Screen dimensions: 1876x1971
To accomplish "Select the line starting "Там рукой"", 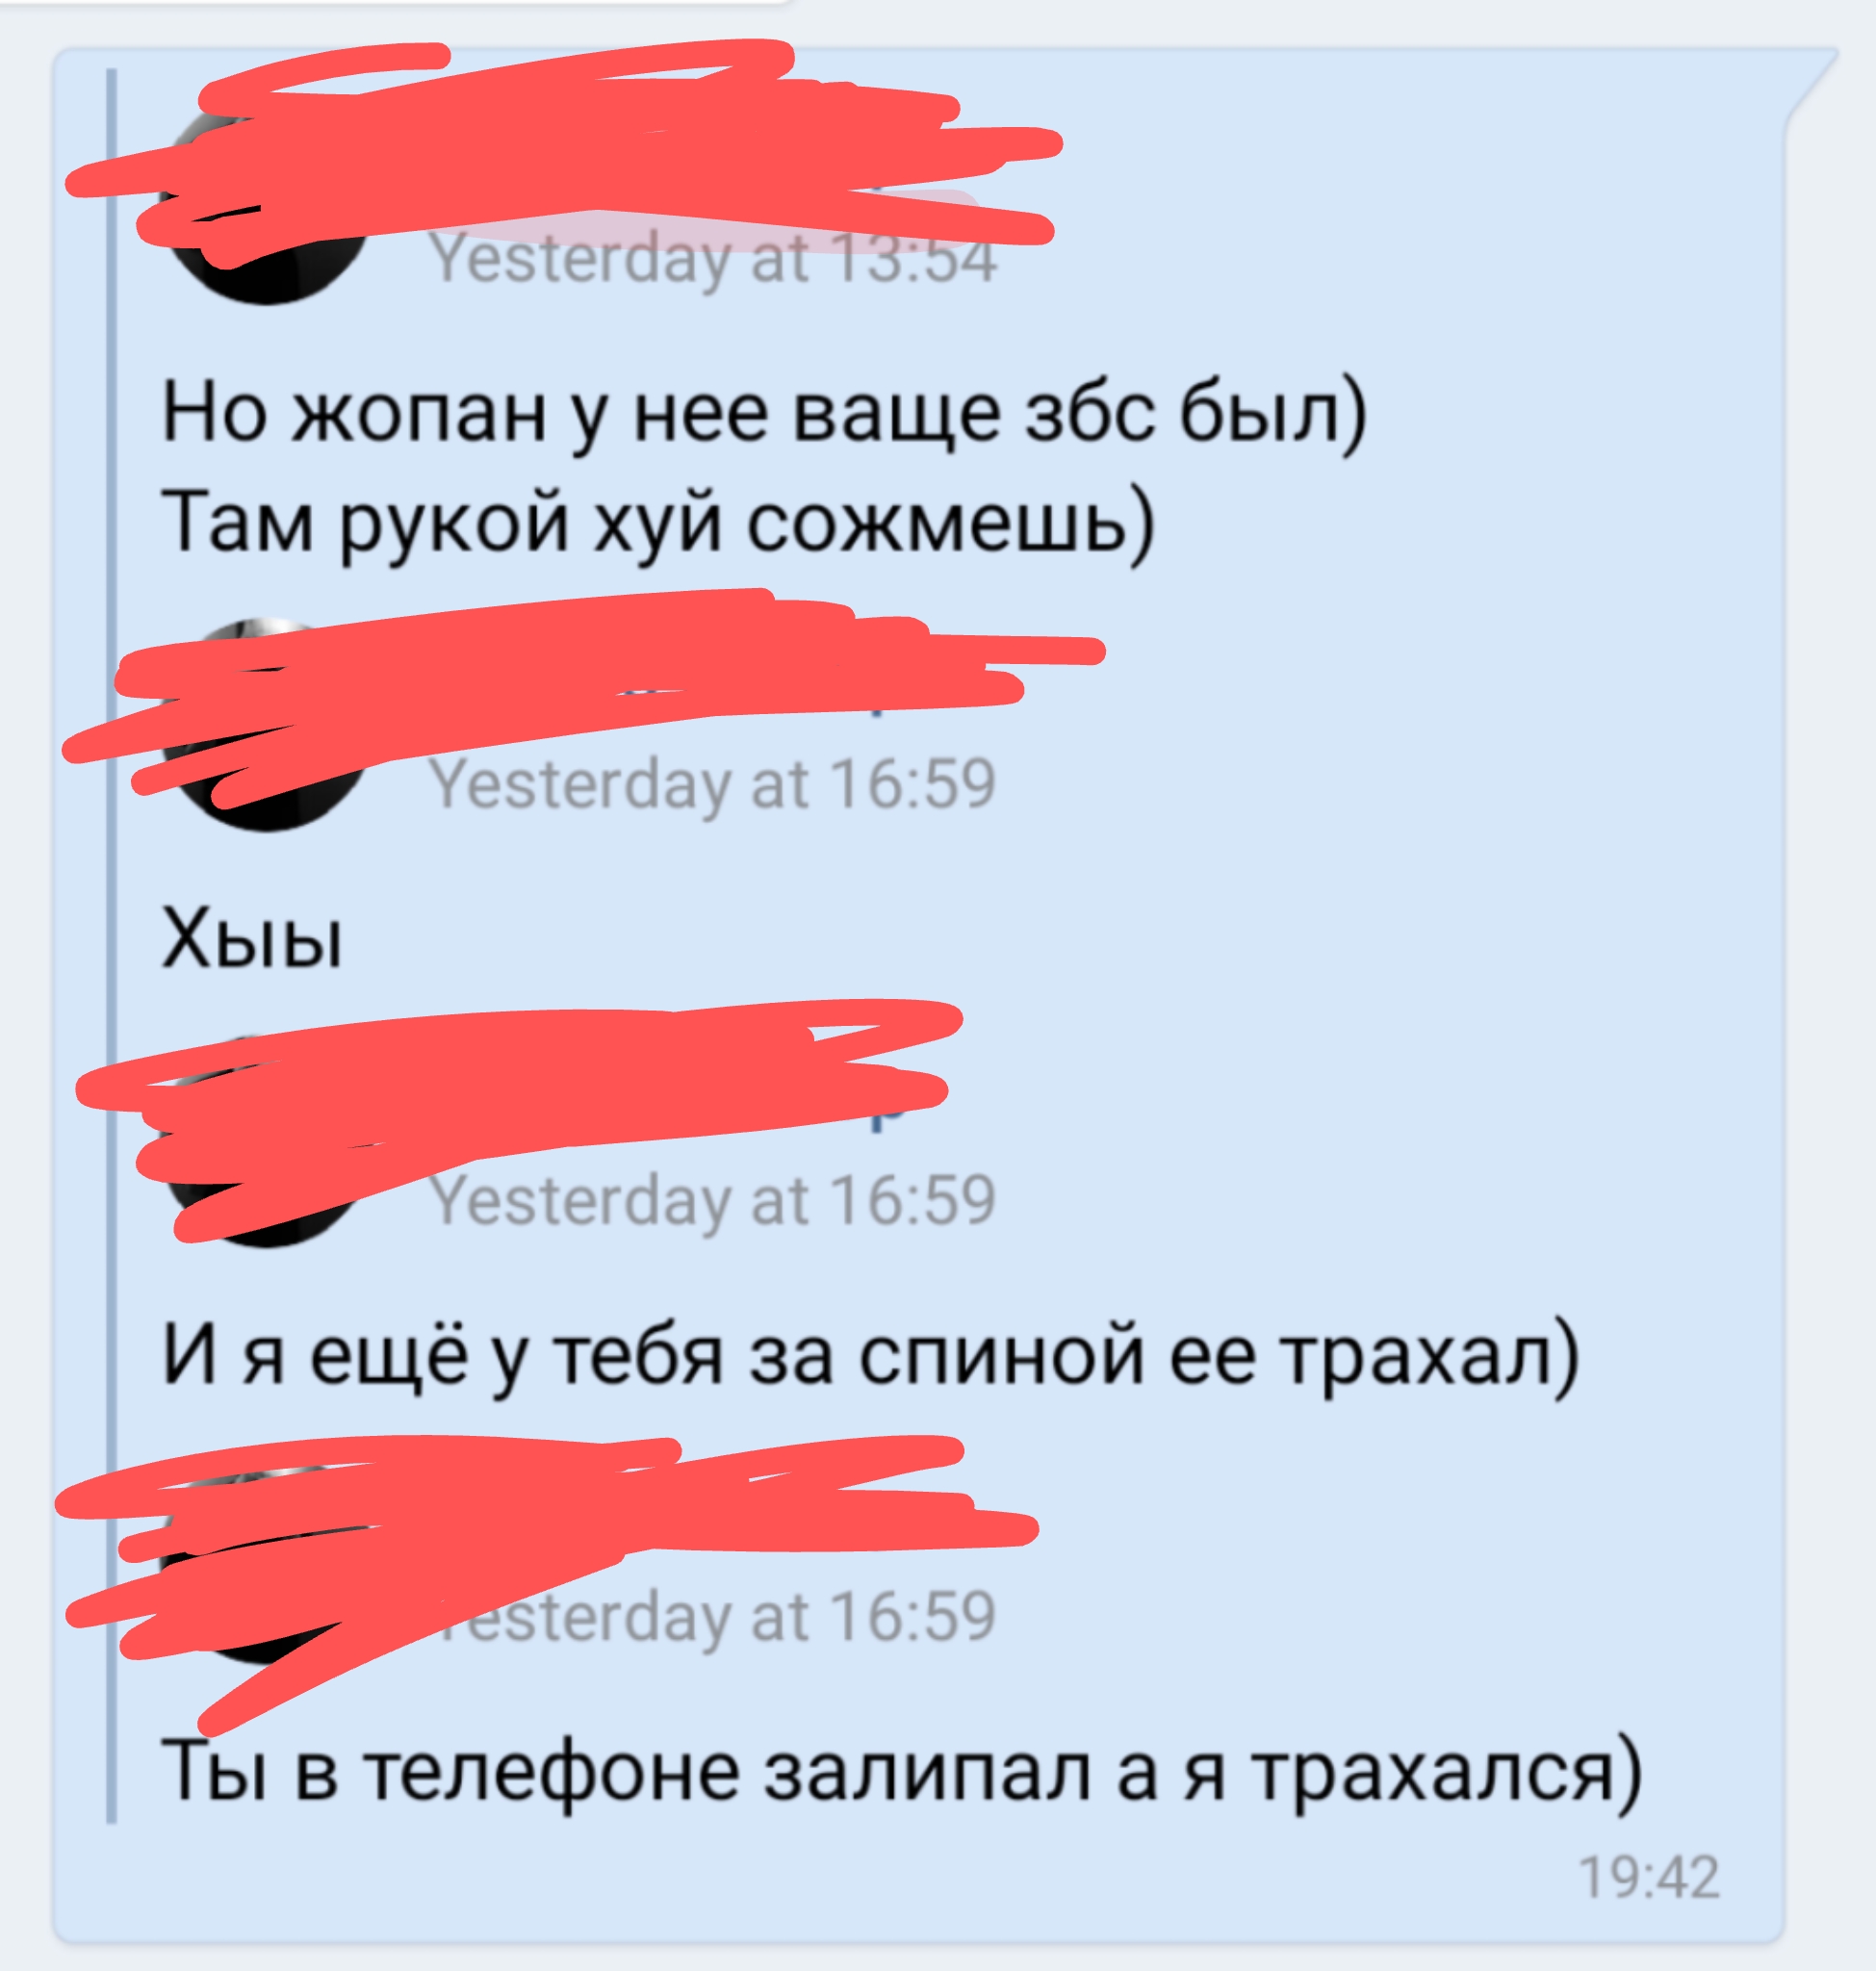I will click(x=658, y=523).
